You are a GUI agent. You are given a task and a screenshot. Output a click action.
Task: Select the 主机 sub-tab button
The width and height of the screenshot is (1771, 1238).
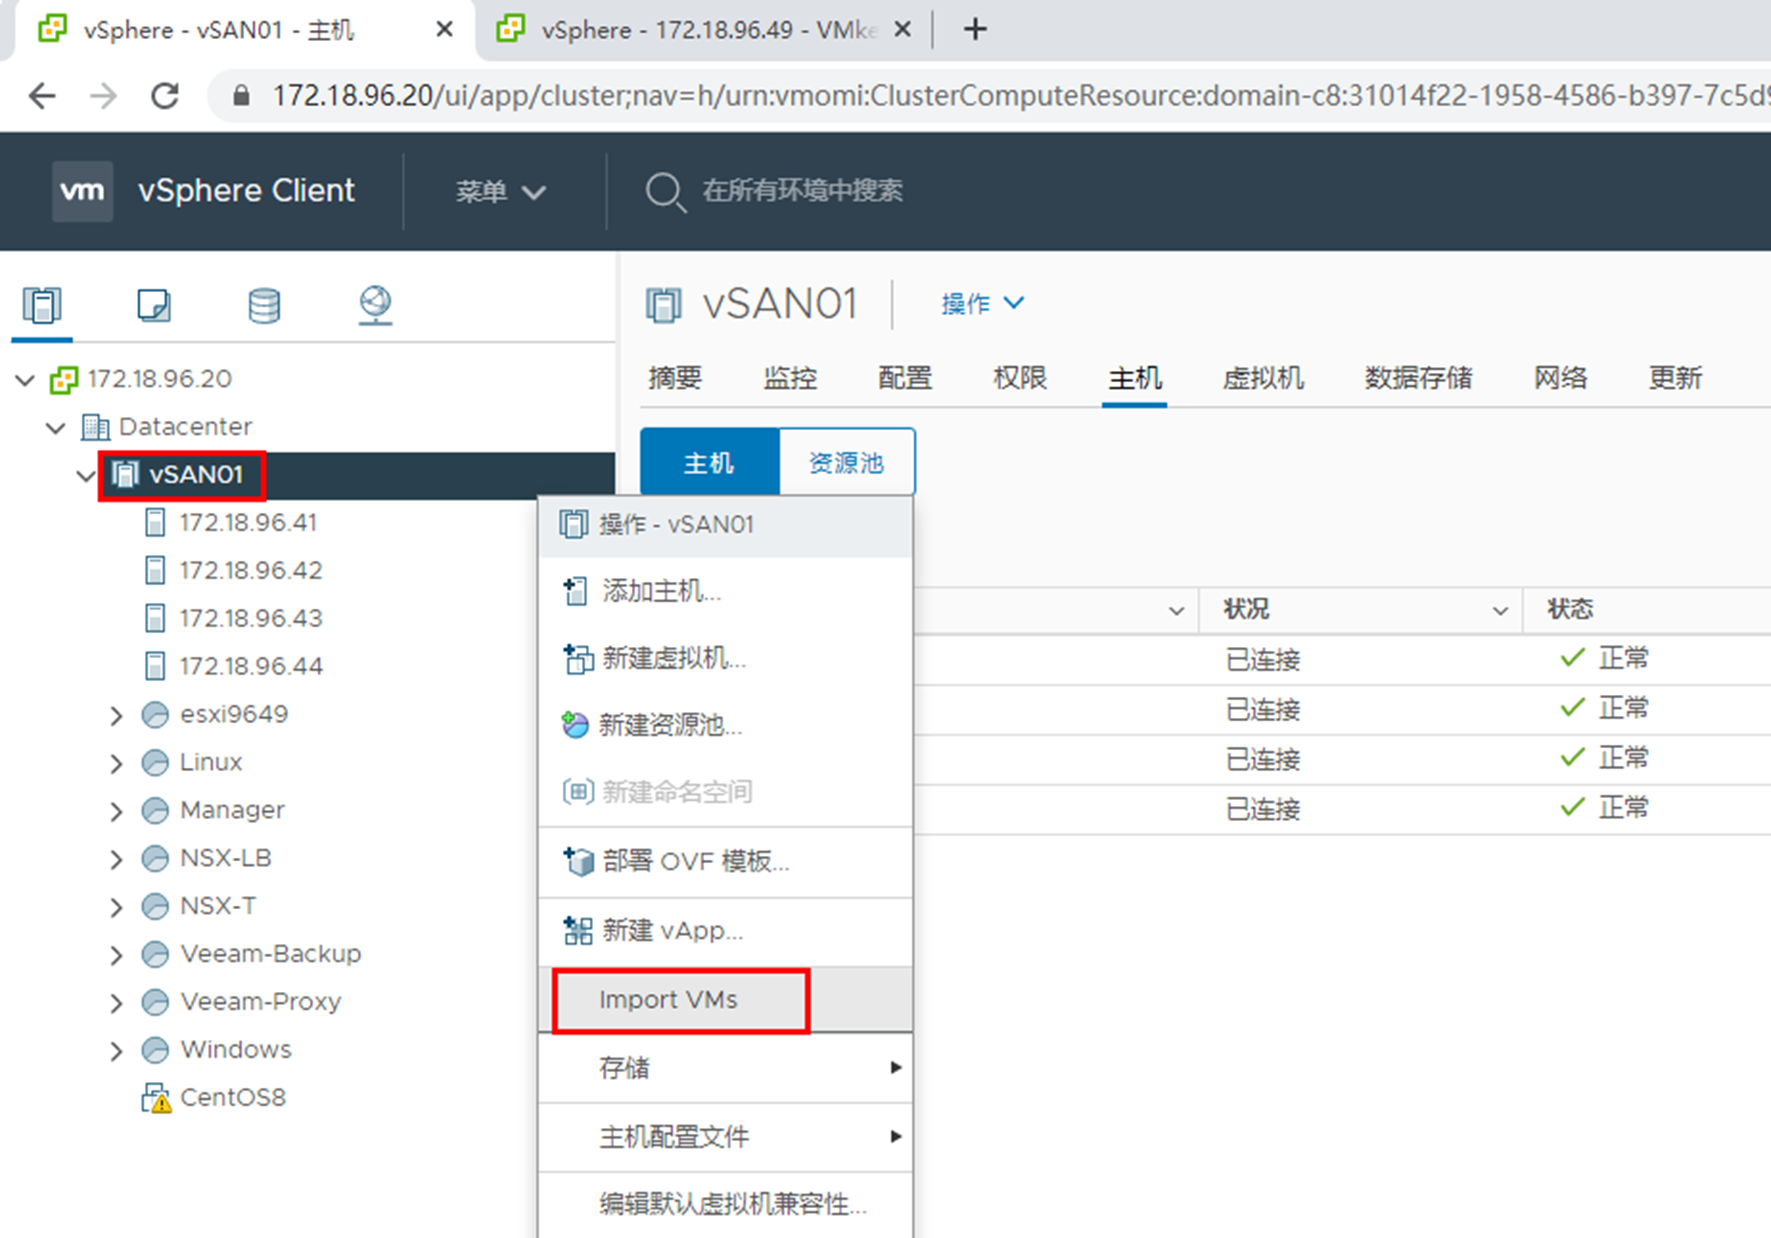coord(709,462)
